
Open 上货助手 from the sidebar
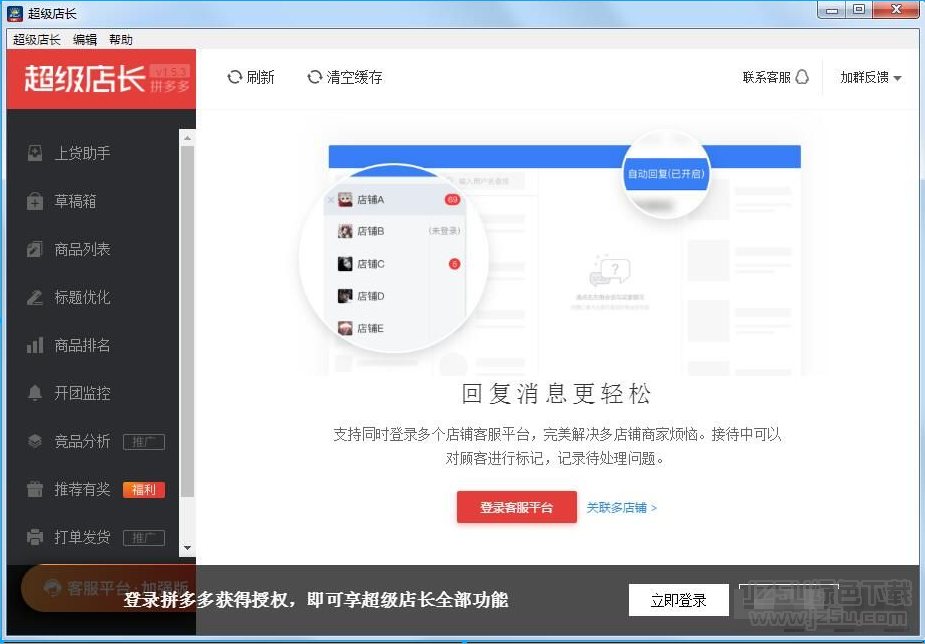coord(82,153)
